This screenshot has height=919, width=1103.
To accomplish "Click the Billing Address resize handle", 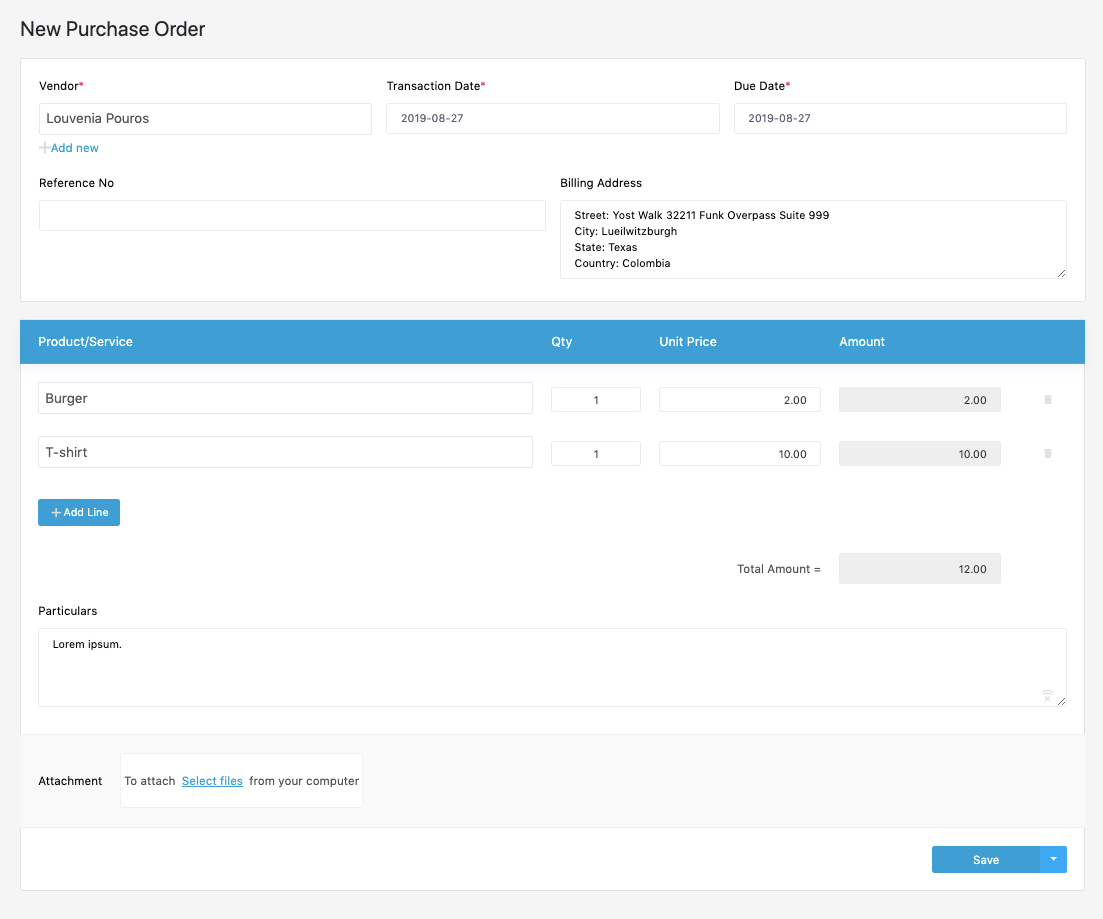I will coord(1061,274).
